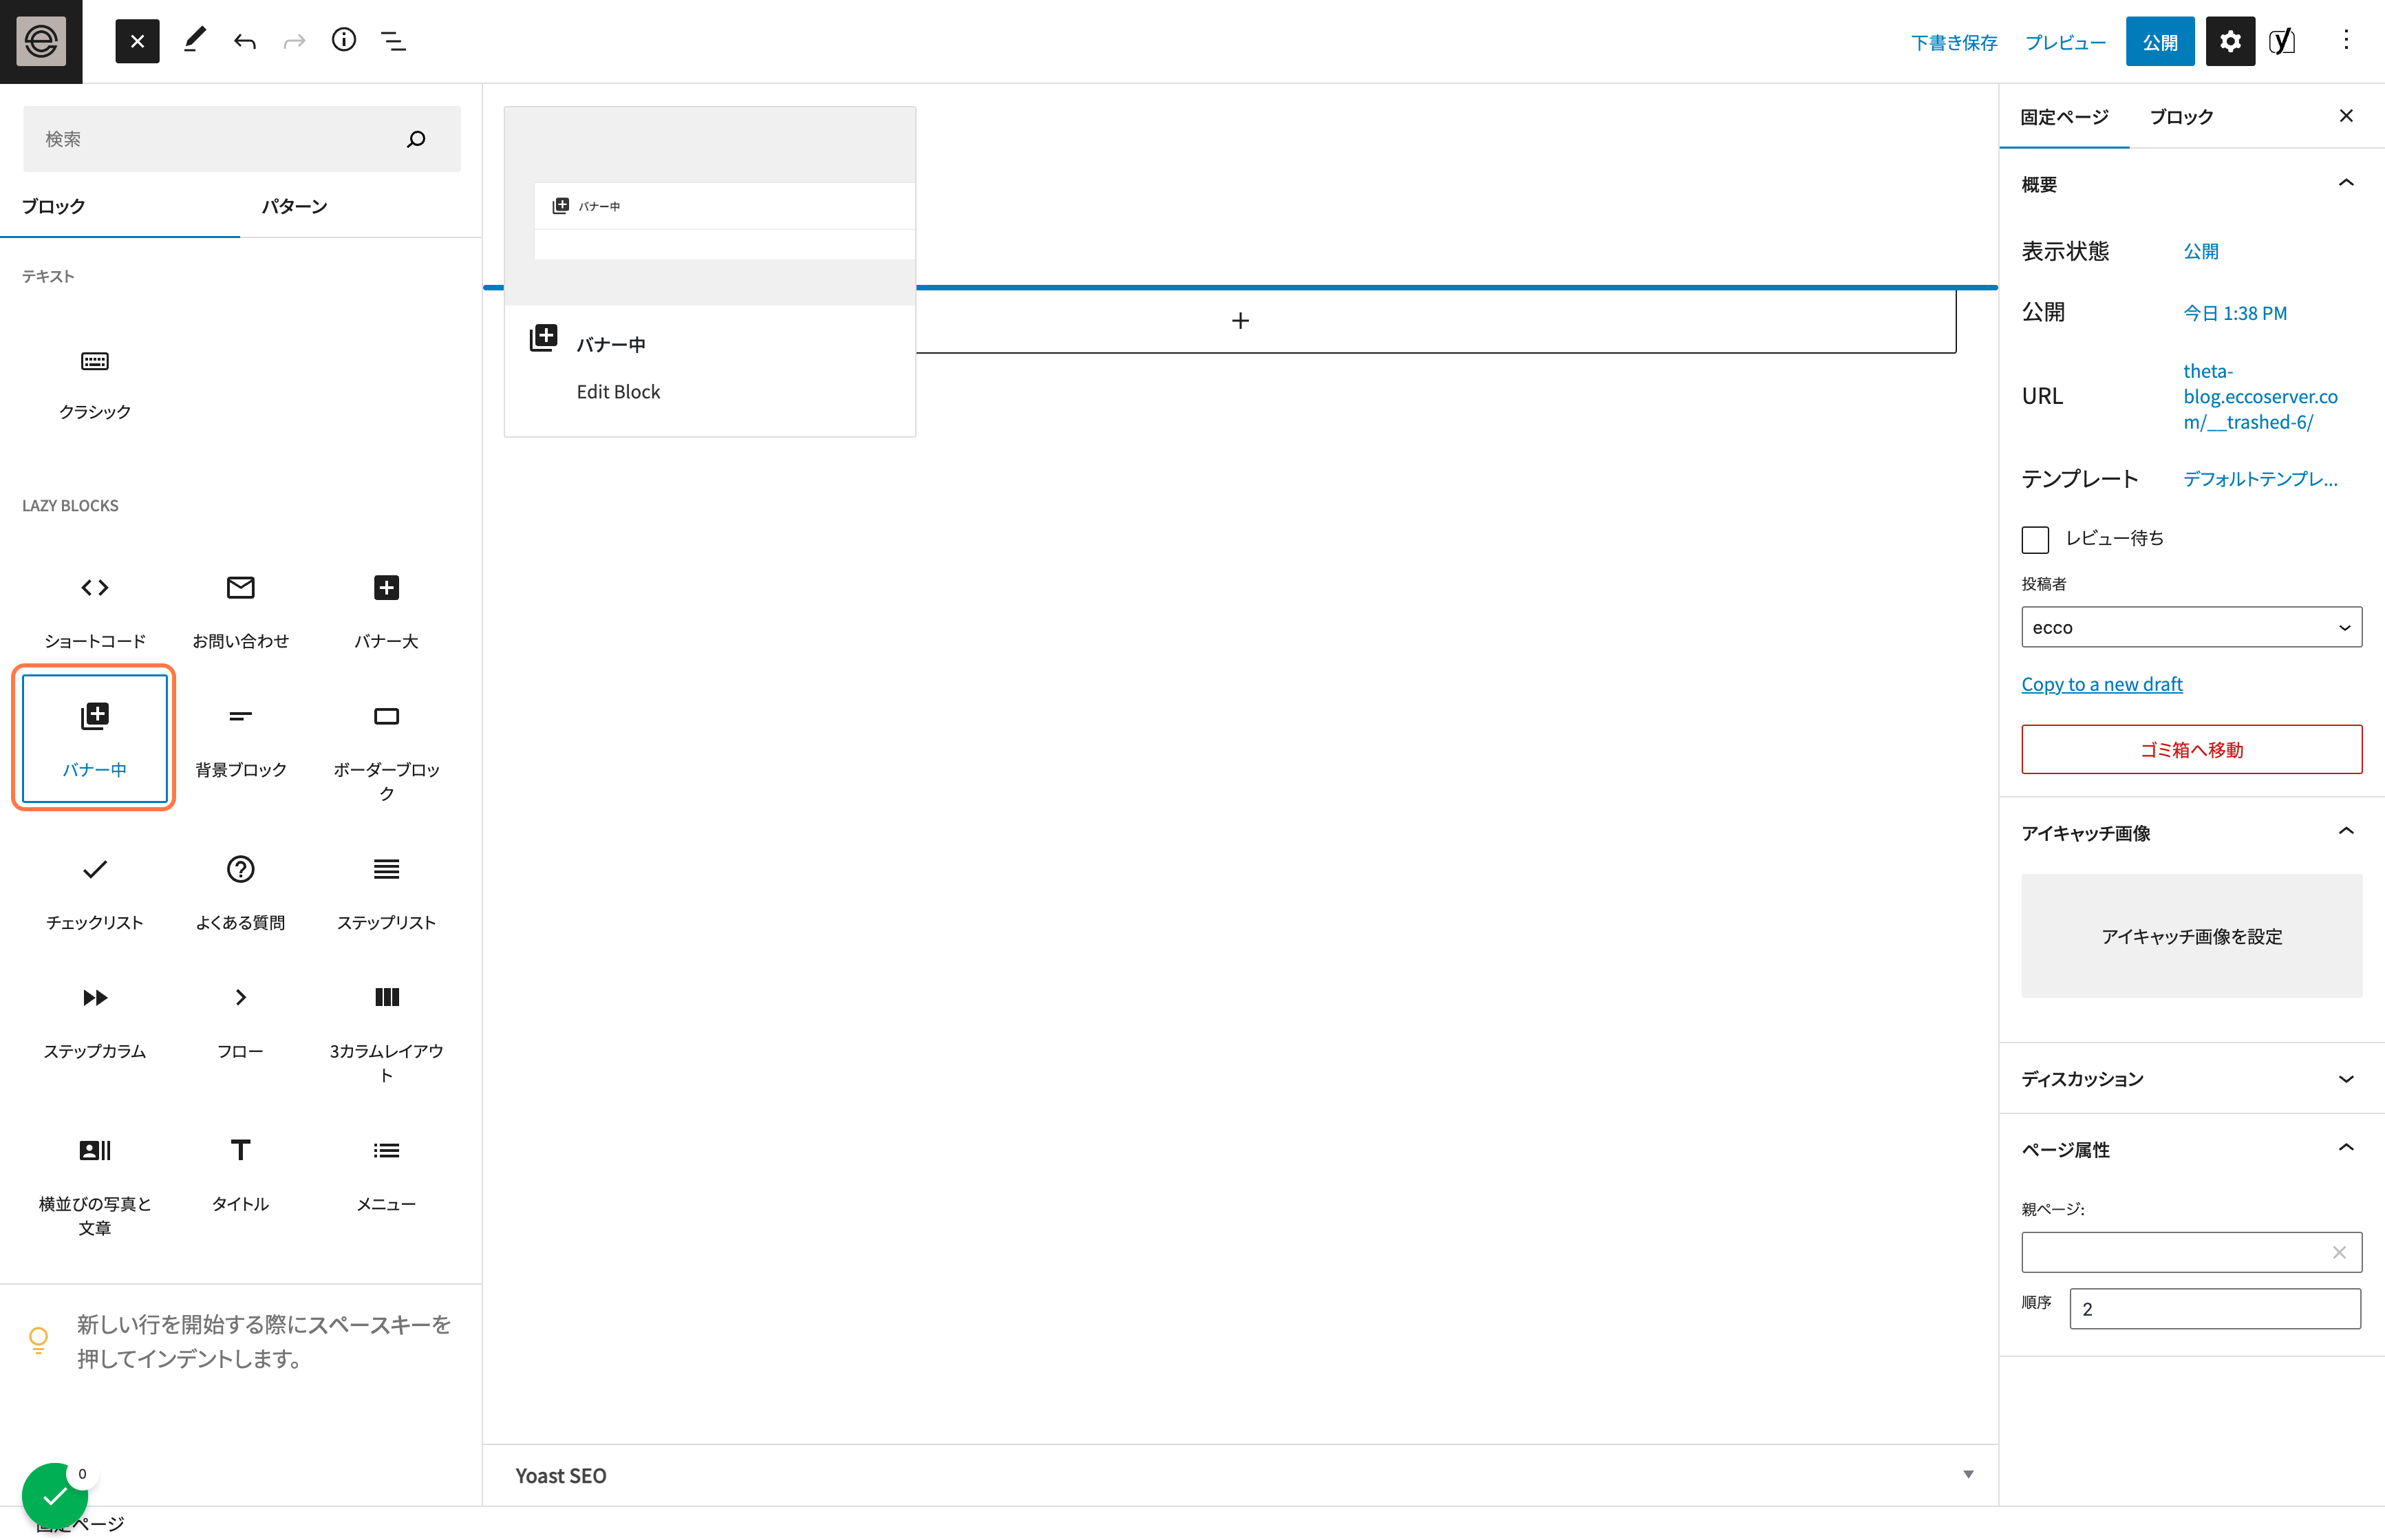The height and width of the screenshot is (1540, 2385).
Task: Insert the 背景ブロック block
Action: 241,740
